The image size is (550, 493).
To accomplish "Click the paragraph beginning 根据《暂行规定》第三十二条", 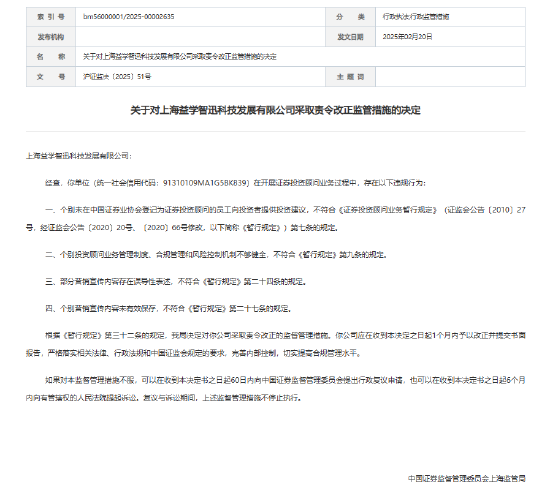I will coord(276,344).
